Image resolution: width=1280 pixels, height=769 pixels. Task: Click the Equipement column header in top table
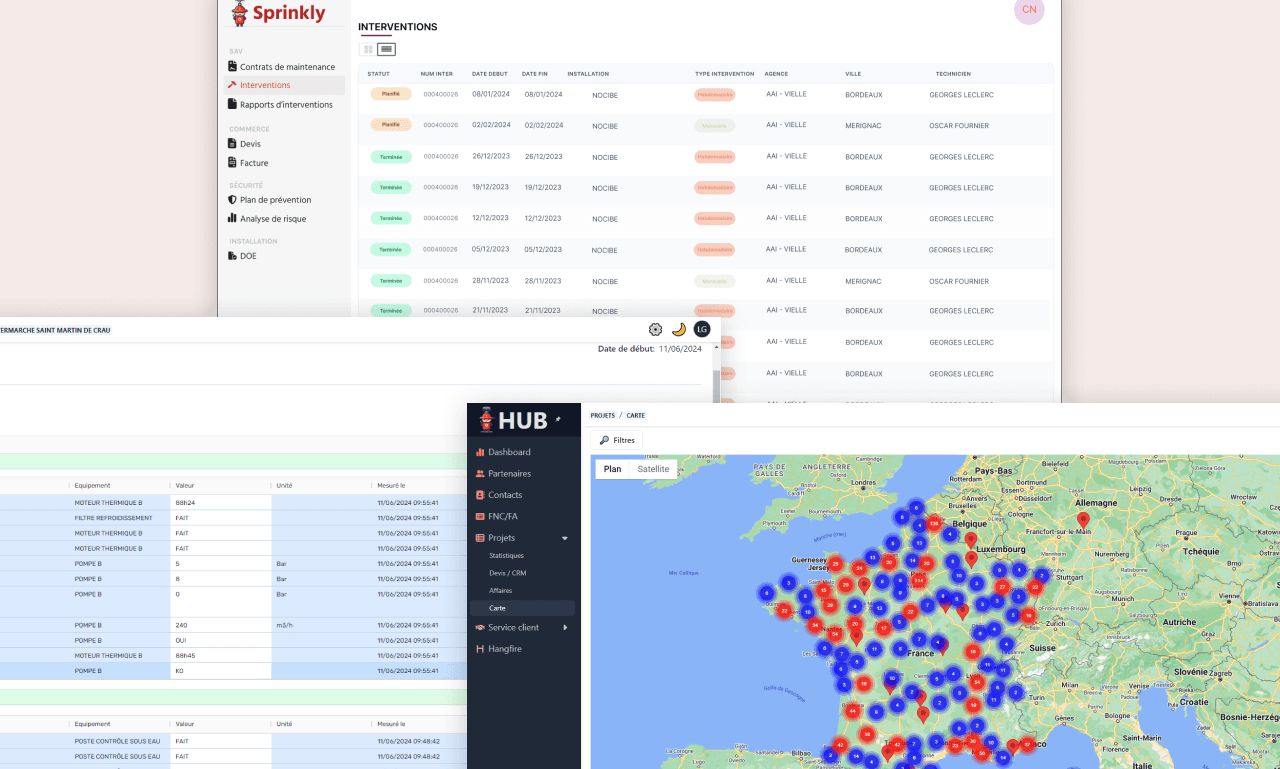92,486
